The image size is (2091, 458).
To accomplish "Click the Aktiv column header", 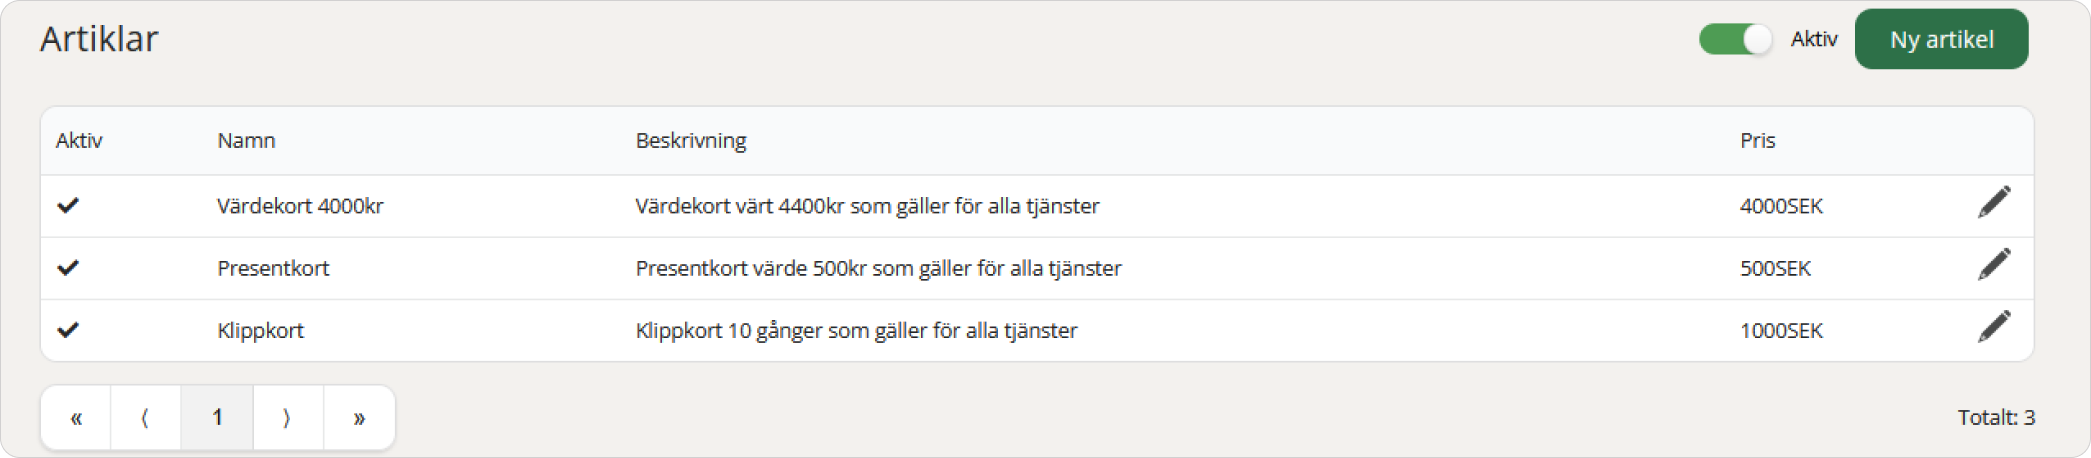I will 79,141.
